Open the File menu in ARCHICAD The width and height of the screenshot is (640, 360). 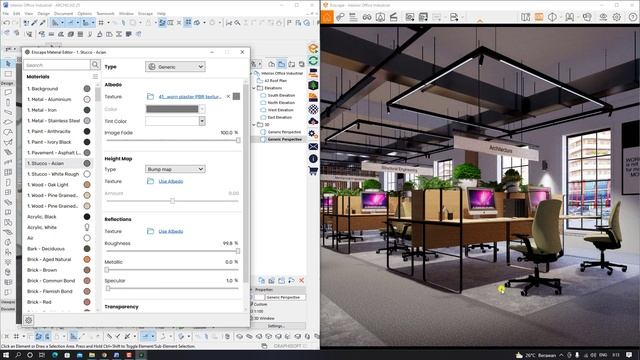6,13
